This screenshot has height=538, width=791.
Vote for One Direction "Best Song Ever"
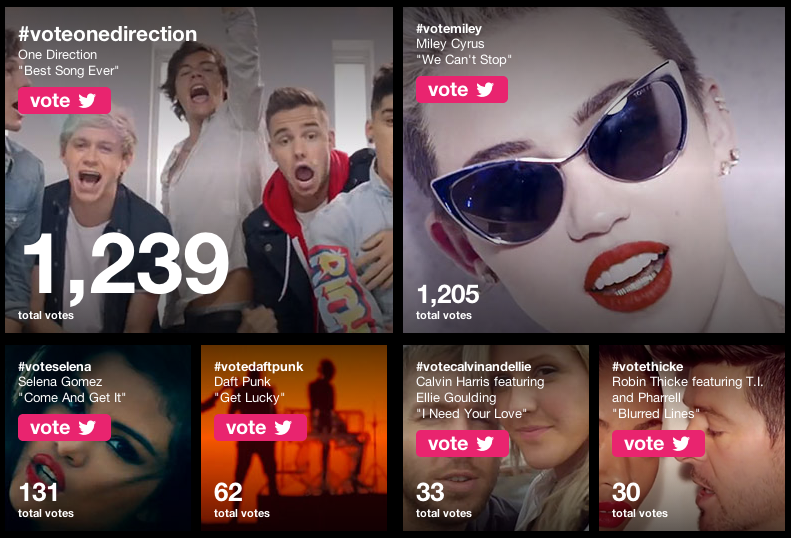coord(65,100)
